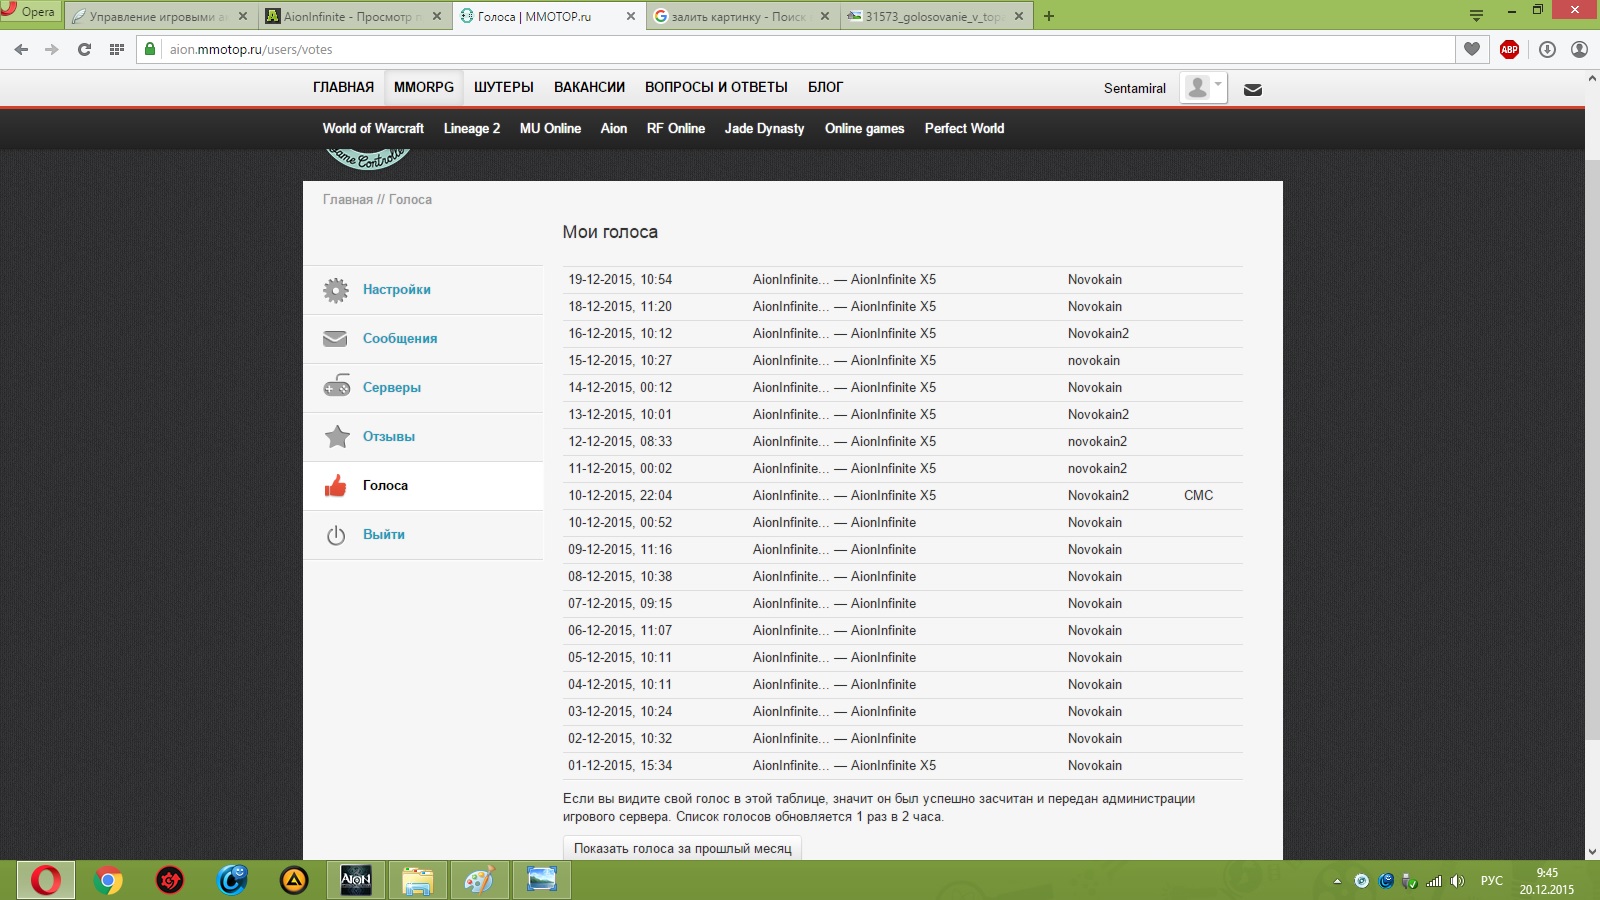The width and height of the screenshot is (1600, 900).
Task: Open Jade Dynasty category
Action: [764, 128]
